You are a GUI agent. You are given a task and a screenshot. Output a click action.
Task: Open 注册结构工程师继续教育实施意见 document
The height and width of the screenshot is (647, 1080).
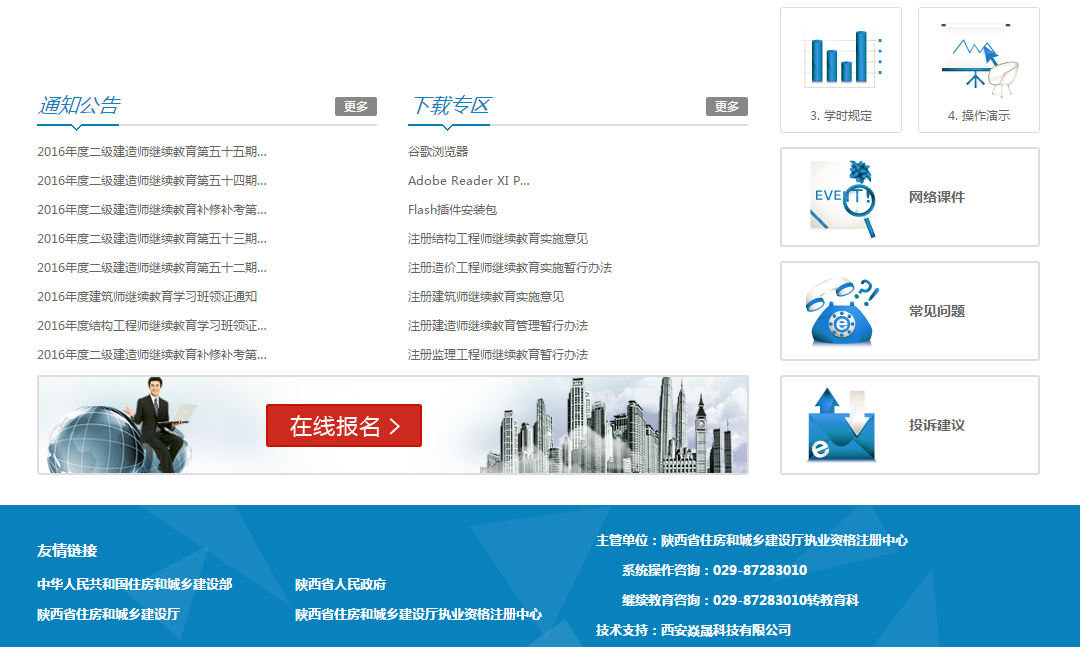coord(497,239)
